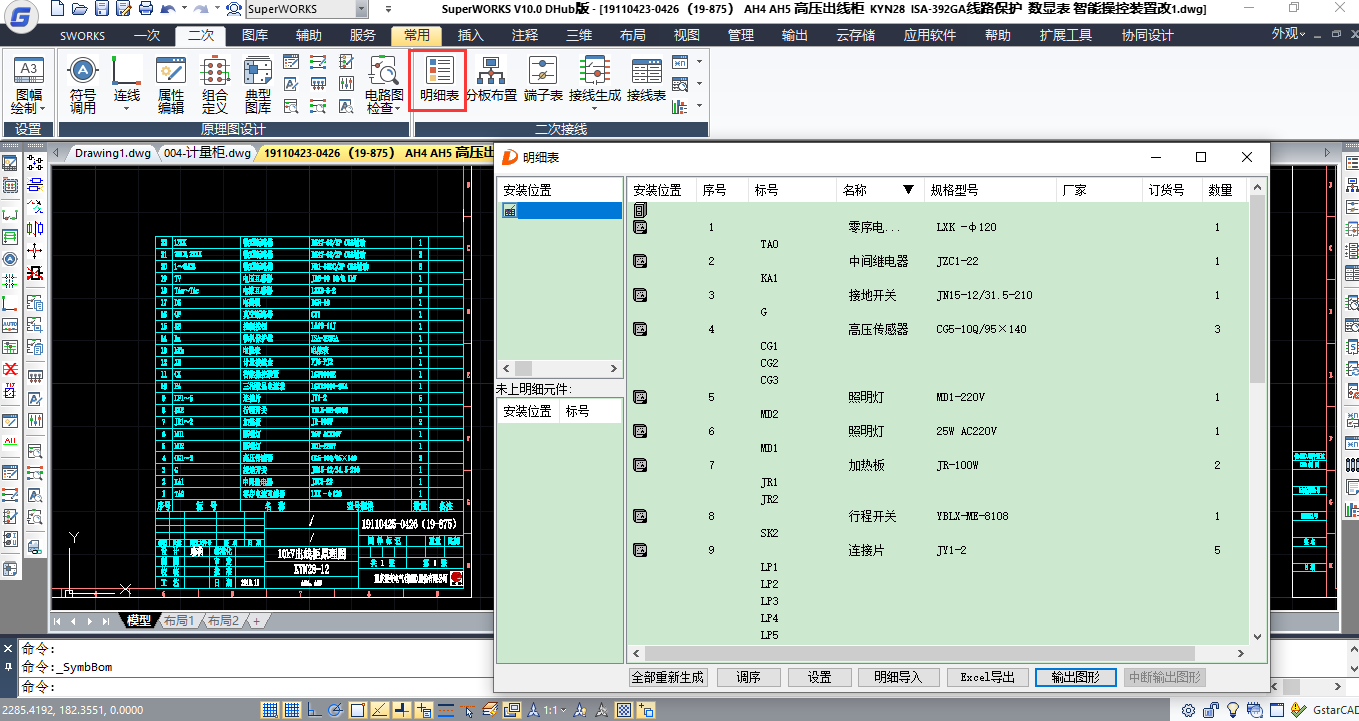Toggle polar tracking in status bar

[x=336, y=710]
